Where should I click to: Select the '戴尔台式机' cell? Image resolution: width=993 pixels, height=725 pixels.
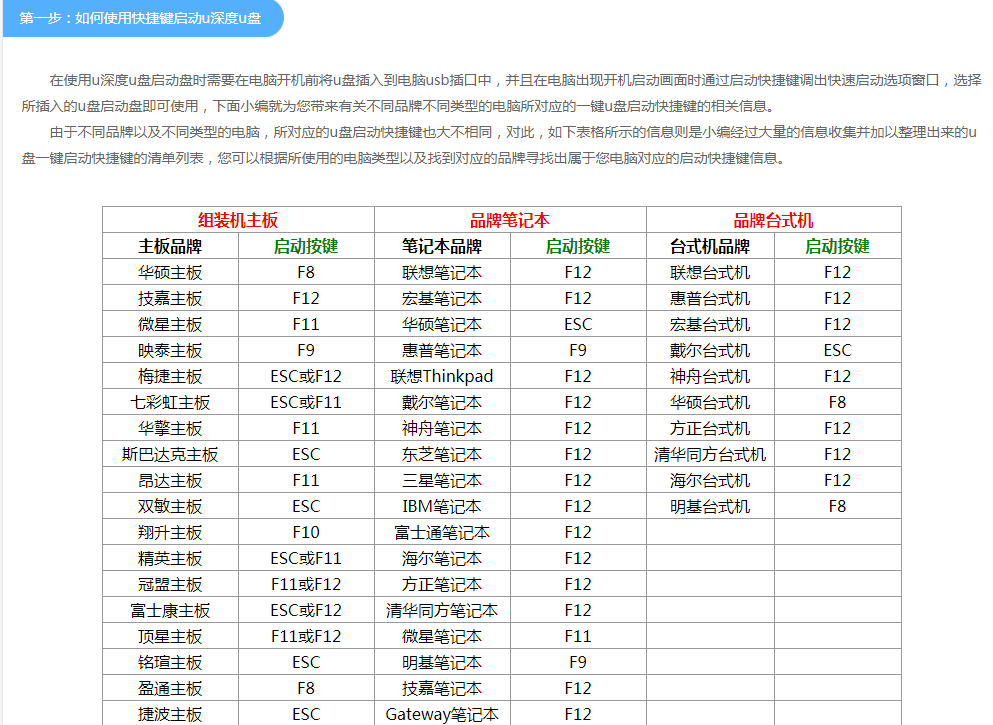point(710,350)
